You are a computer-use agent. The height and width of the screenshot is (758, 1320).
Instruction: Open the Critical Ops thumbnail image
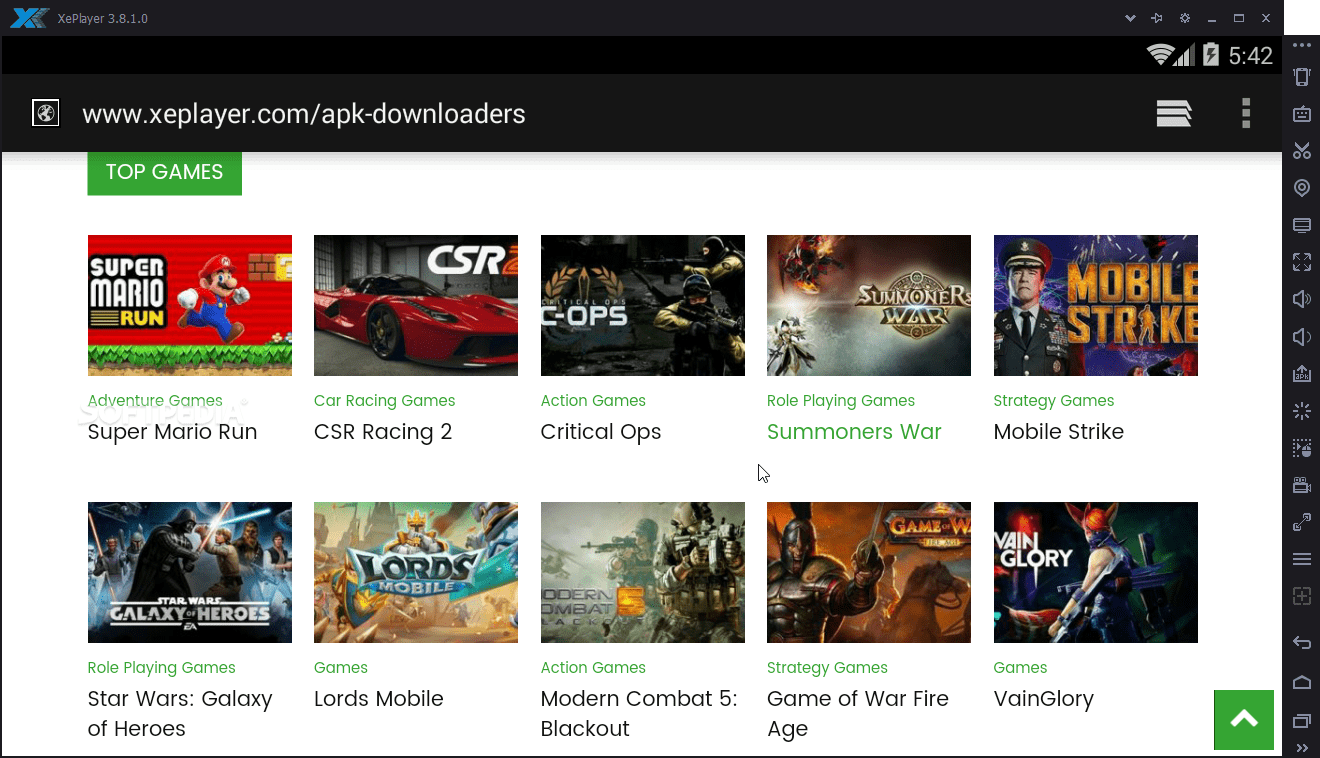pyautogui.click(x=643, y=305)
